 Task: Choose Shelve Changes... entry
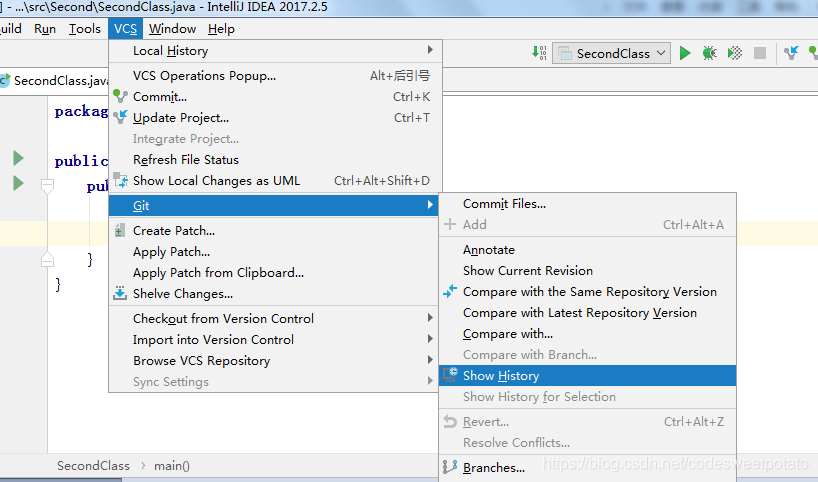coord(273,294)
